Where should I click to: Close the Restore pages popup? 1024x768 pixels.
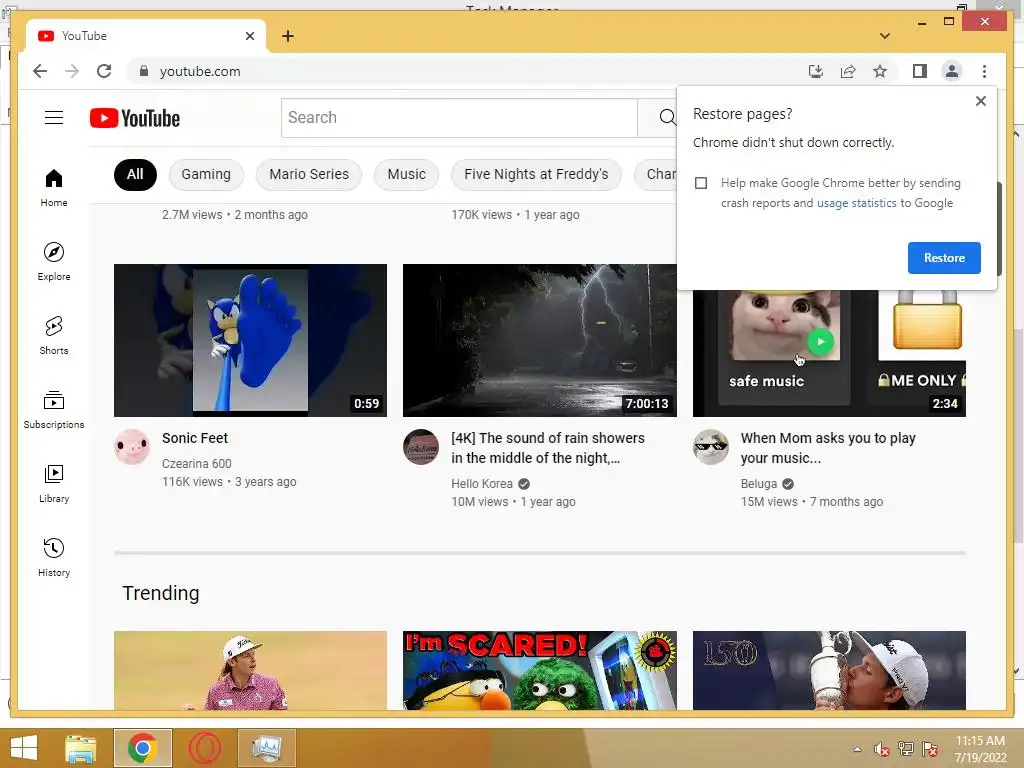980,101
